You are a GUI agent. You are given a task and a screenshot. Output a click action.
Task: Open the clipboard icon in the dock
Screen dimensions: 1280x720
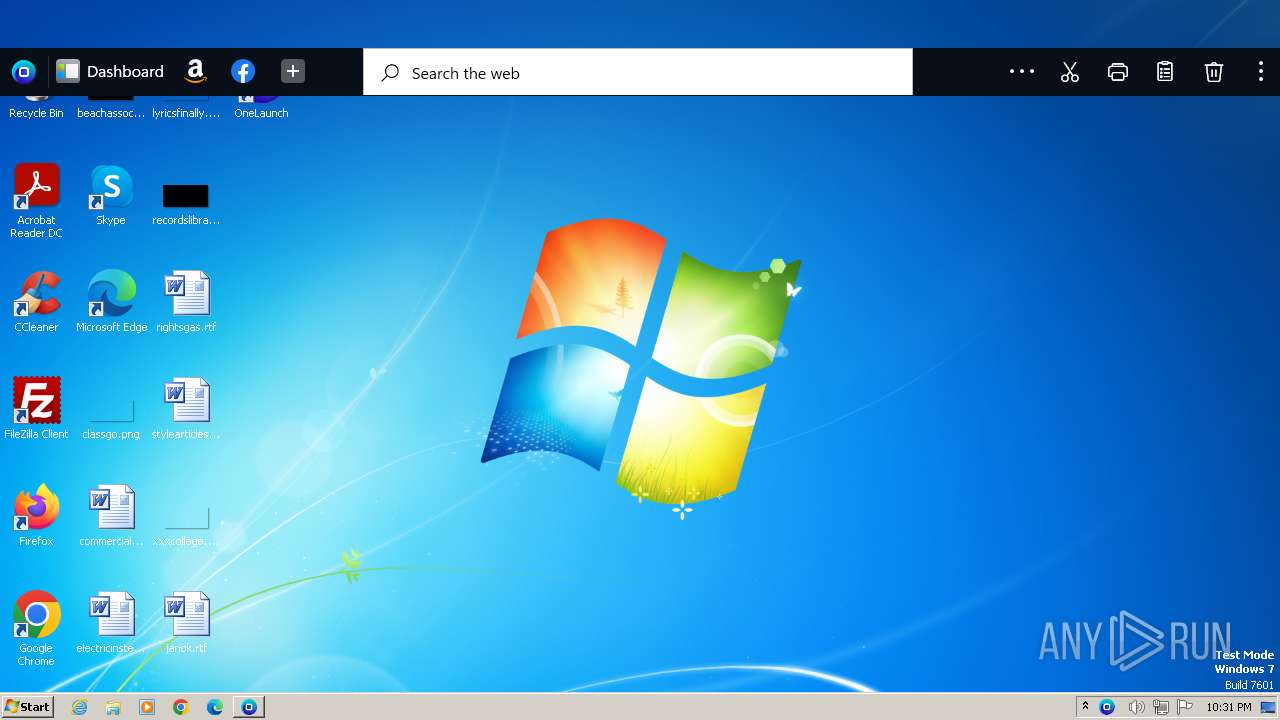(x=1165, y=72)
